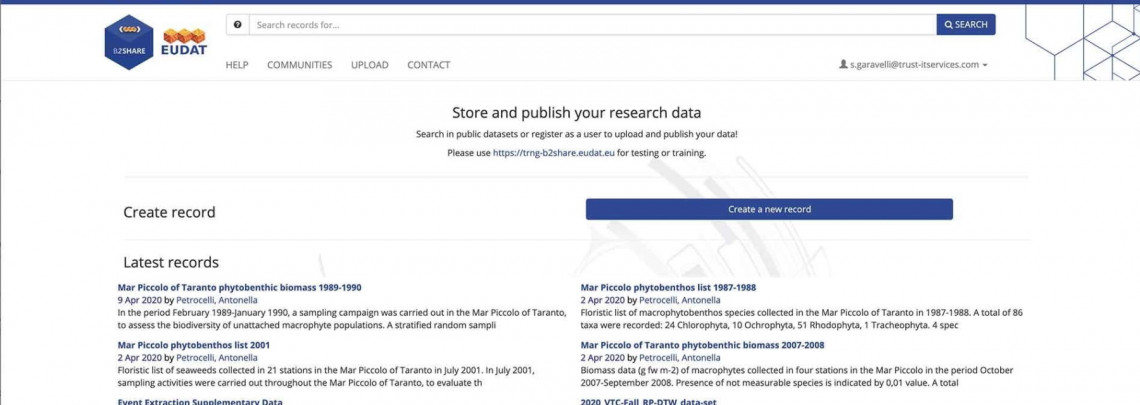
Task: Open the UPLOAD page
Action: tap(369, 65)
